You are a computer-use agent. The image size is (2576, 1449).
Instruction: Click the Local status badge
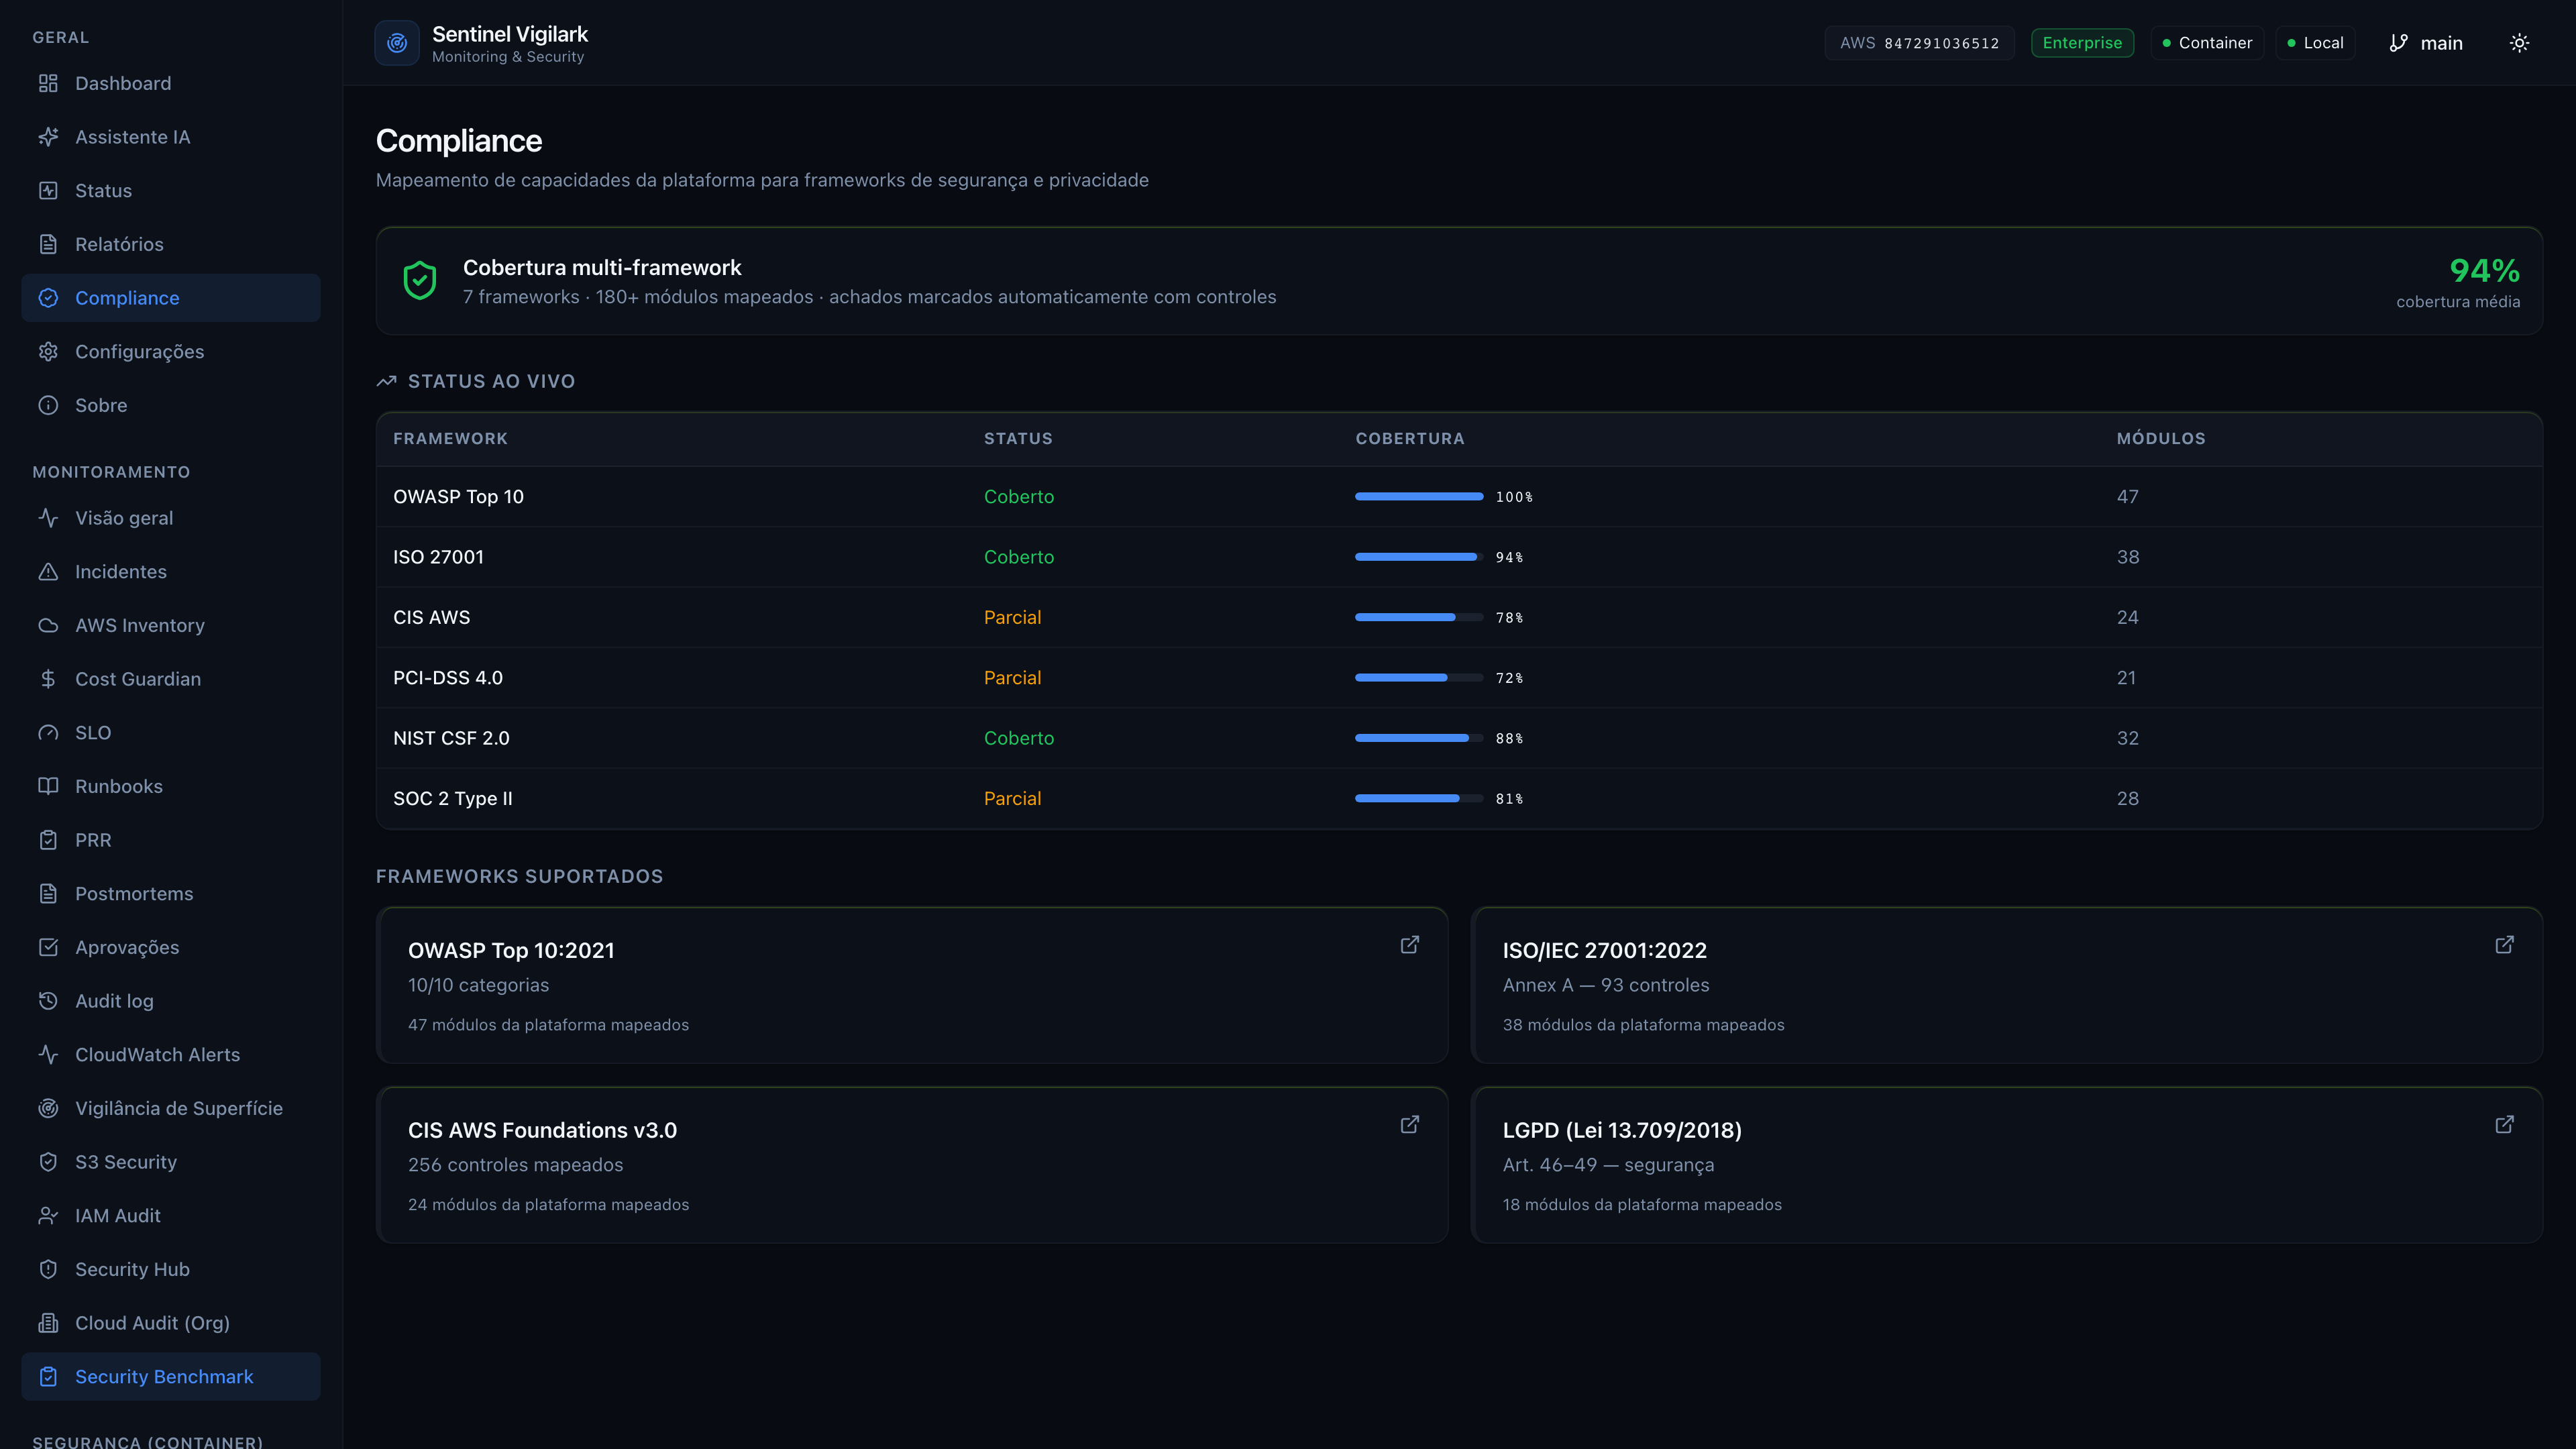coord(2315,43)
